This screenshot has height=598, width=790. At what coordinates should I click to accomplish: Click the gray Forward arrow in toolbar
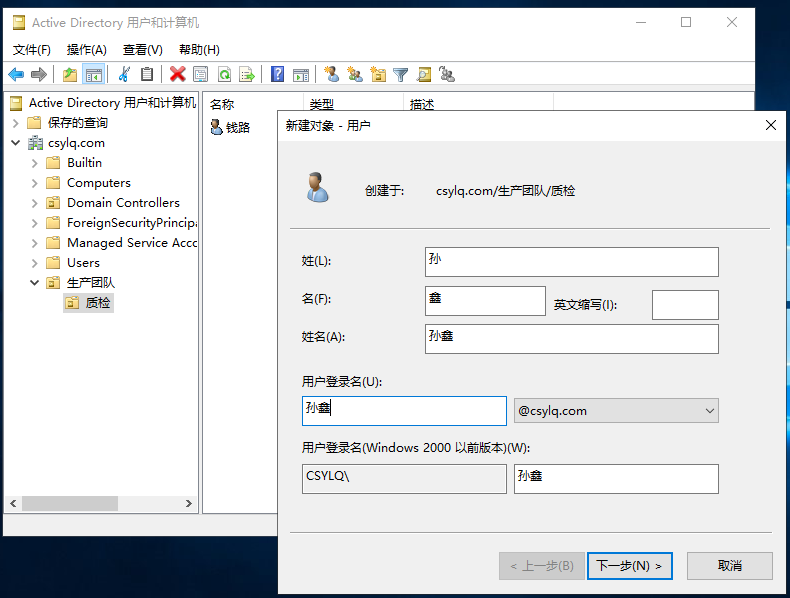tap(39, 75)
